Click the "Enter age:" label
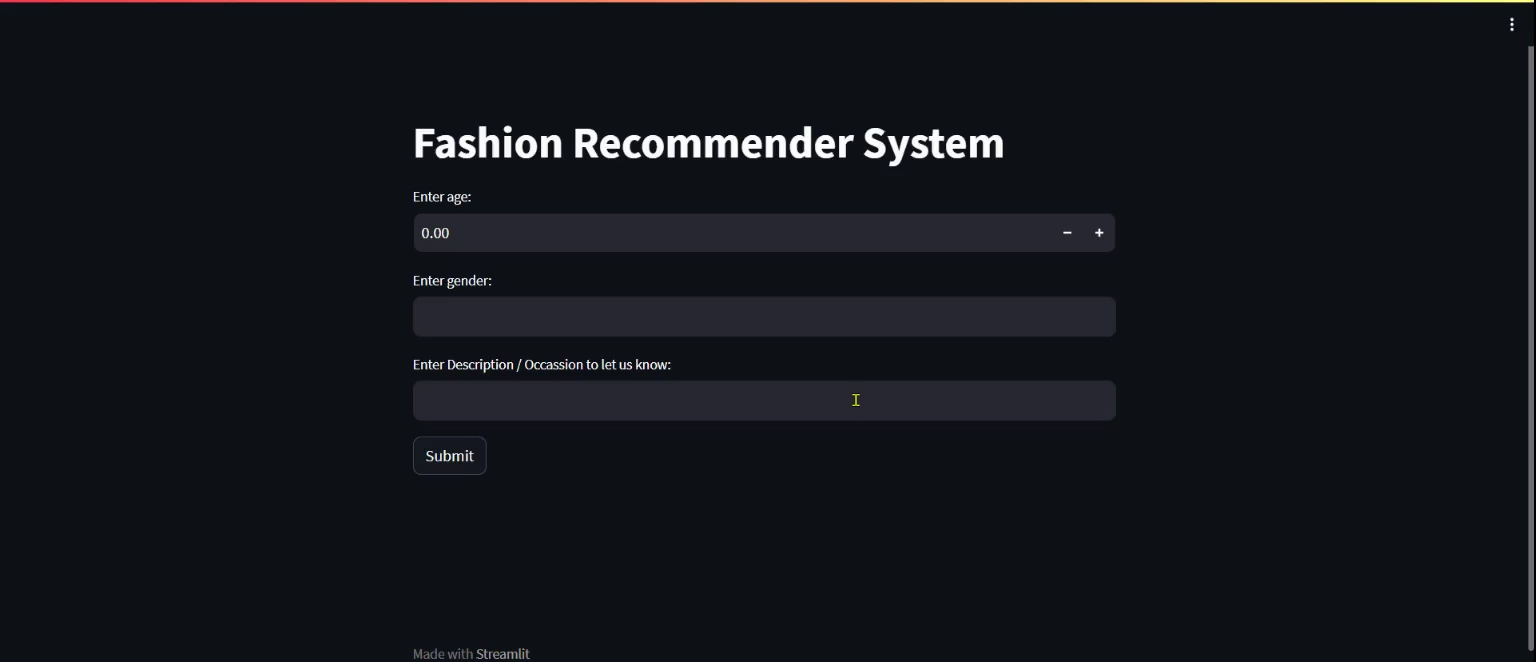The height and width of the screenshot is (662, 1536). [x=442, y=197]
